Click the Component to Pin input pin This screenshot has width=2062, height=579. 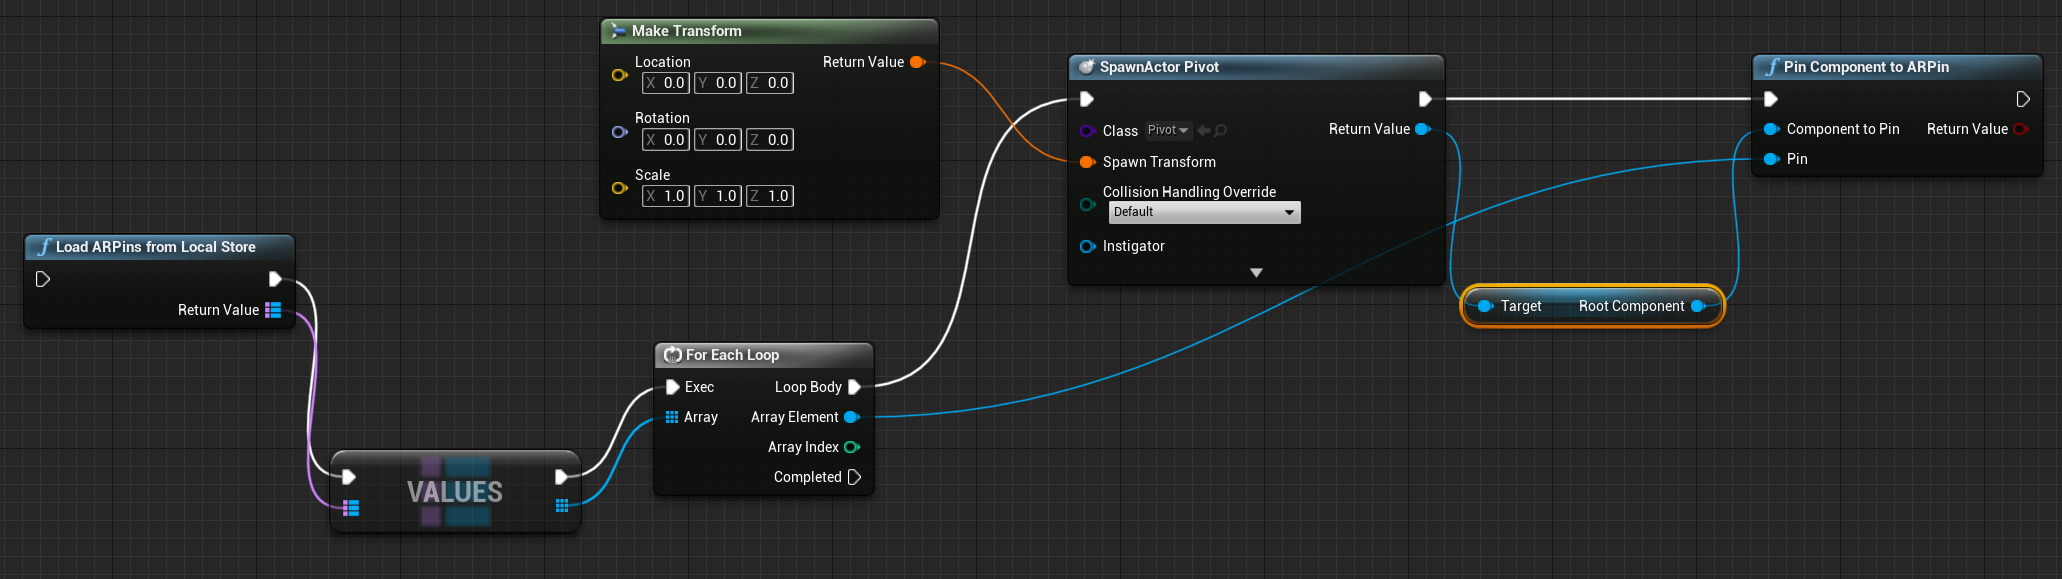[x=1771, y=129]
